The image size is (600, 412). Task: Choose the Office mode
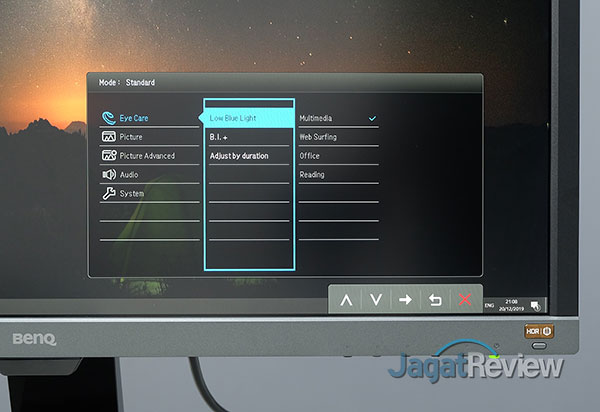(310, 156)
